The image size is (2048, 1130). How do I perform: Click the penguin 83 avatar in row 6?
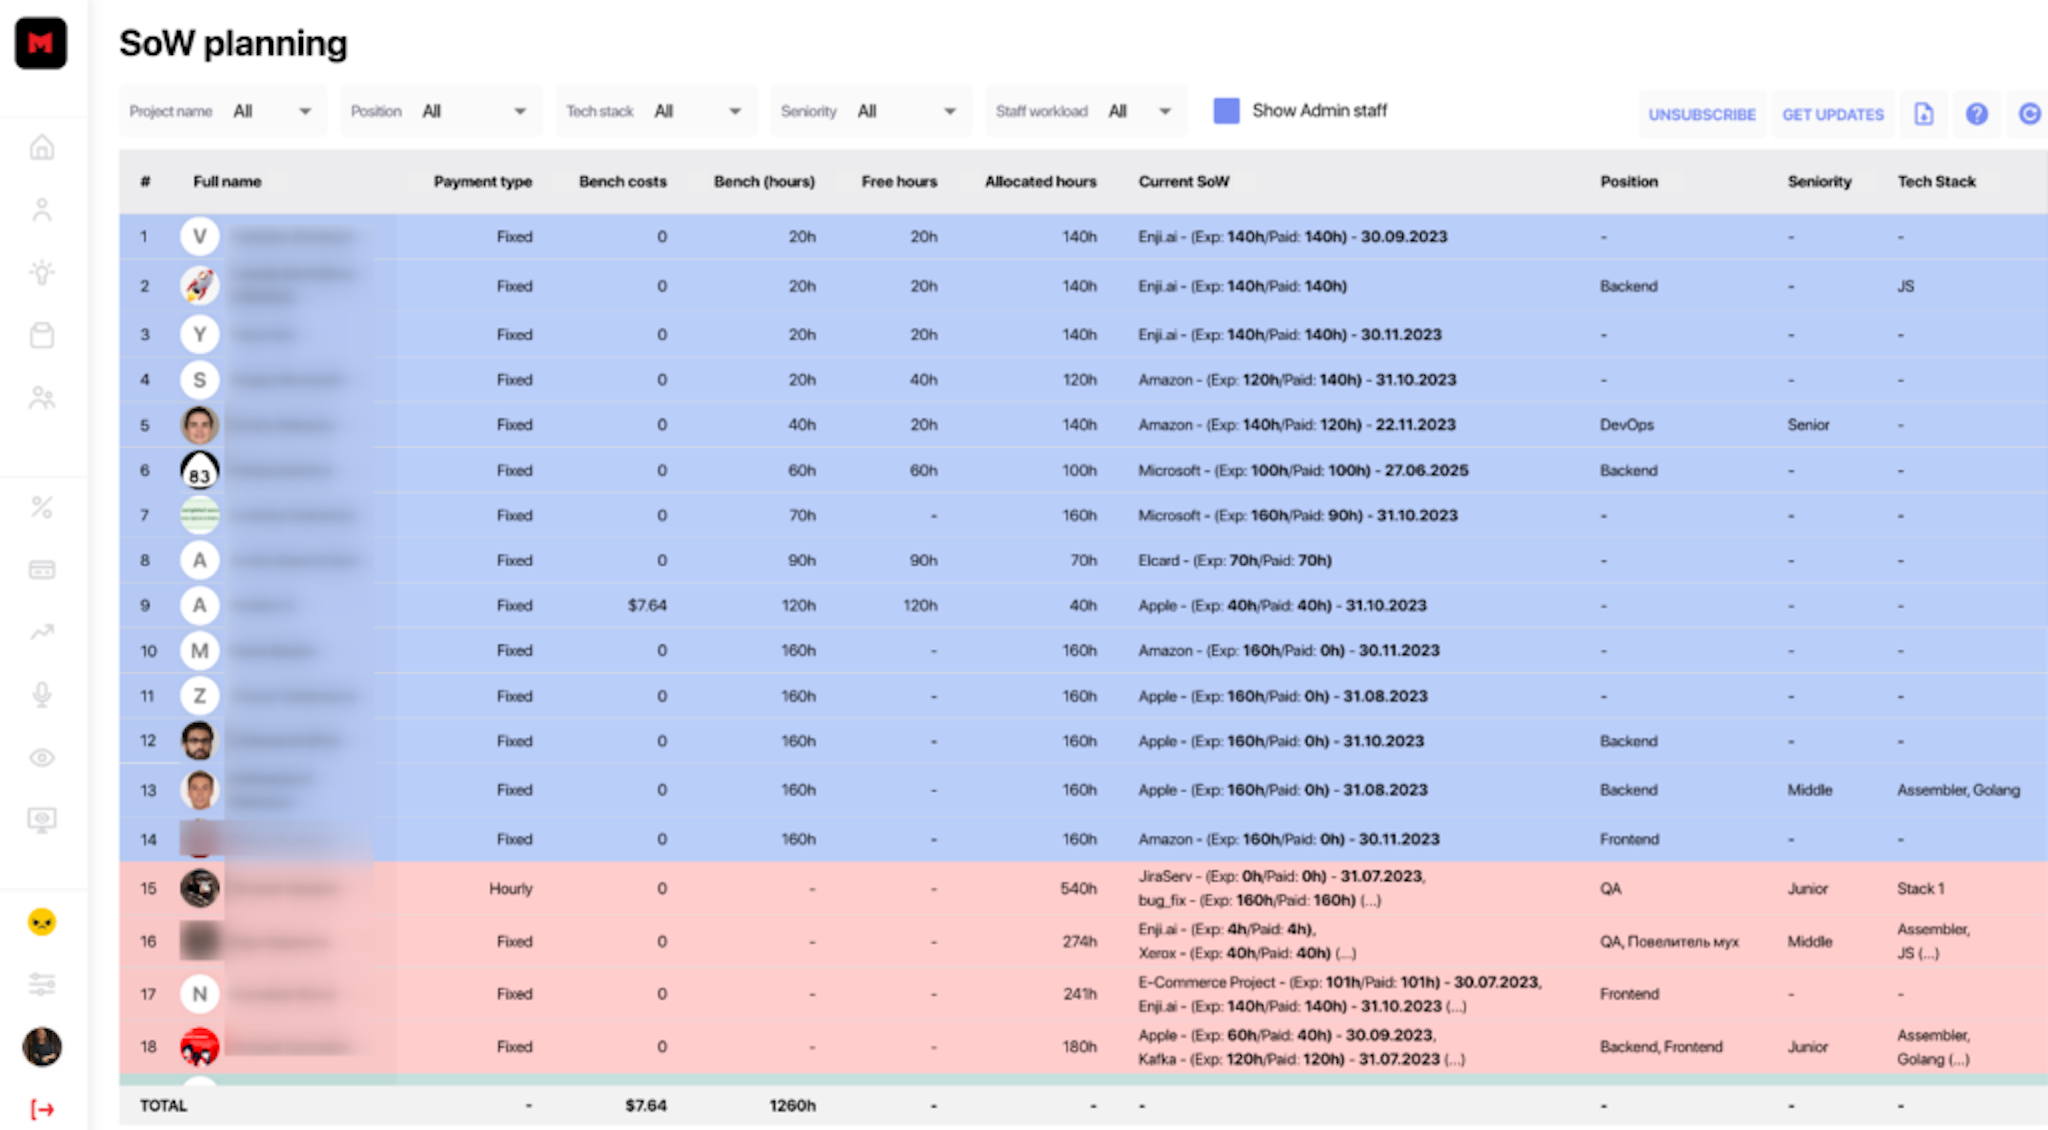click(200, 470)
